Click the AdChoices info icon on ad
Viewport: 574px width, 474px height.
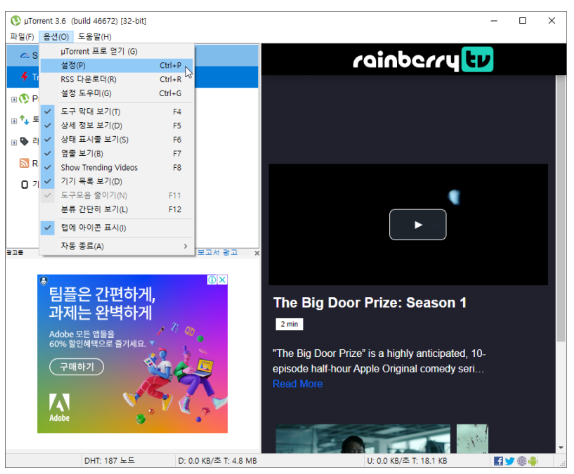(212, 280)
